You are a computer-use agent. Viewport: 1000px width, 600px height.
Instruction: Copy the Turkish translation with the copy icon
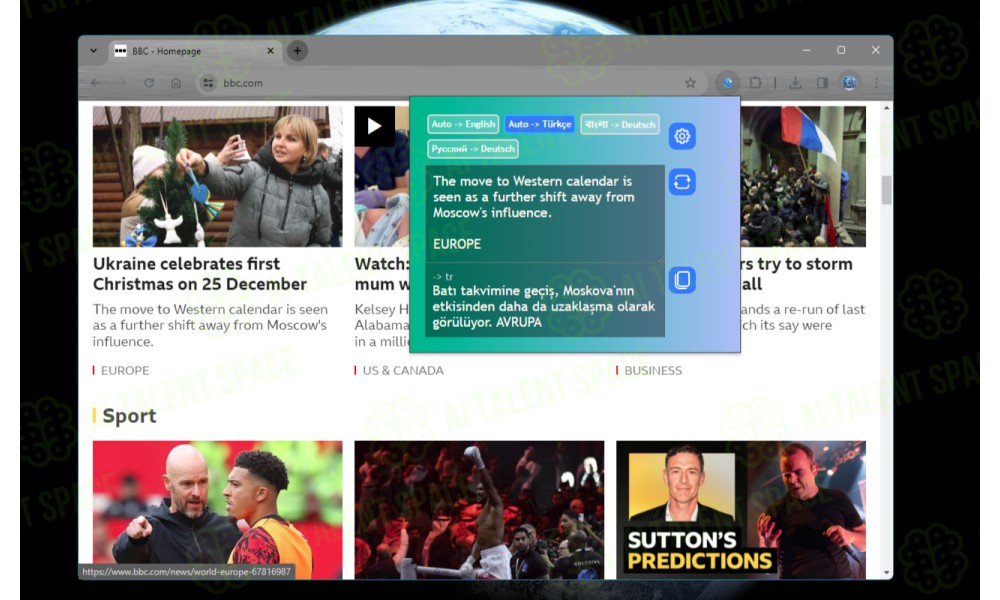682,280
